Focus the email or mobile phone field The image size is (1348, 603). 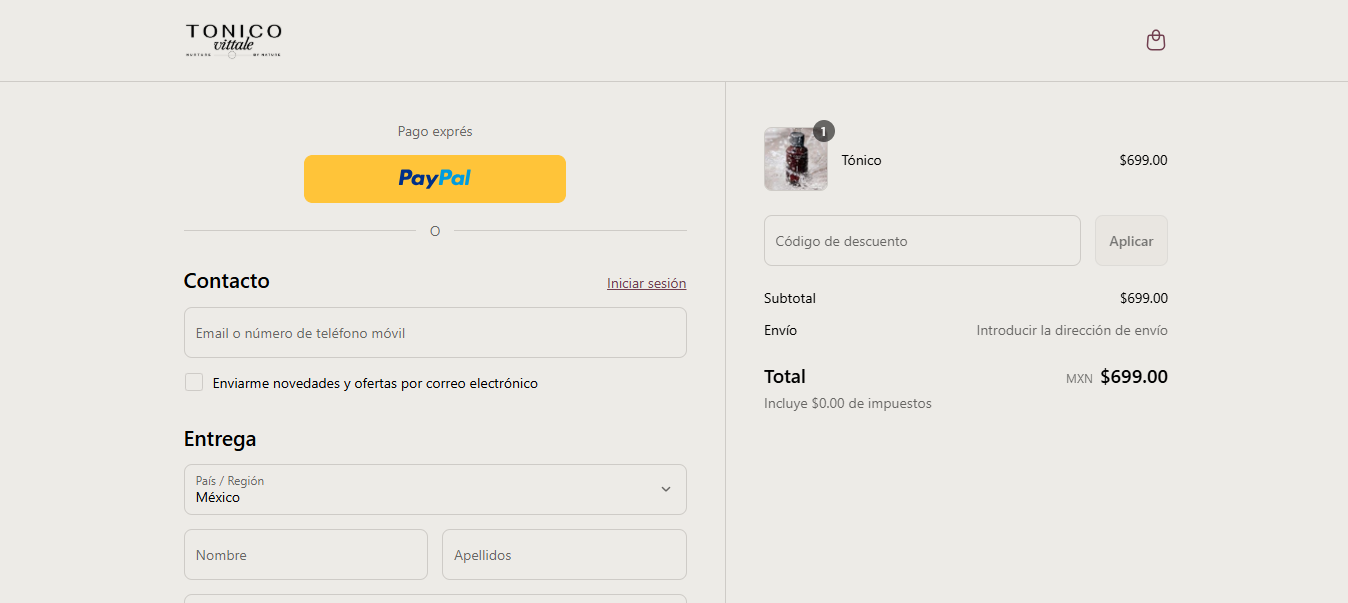(x=435, y=333)
